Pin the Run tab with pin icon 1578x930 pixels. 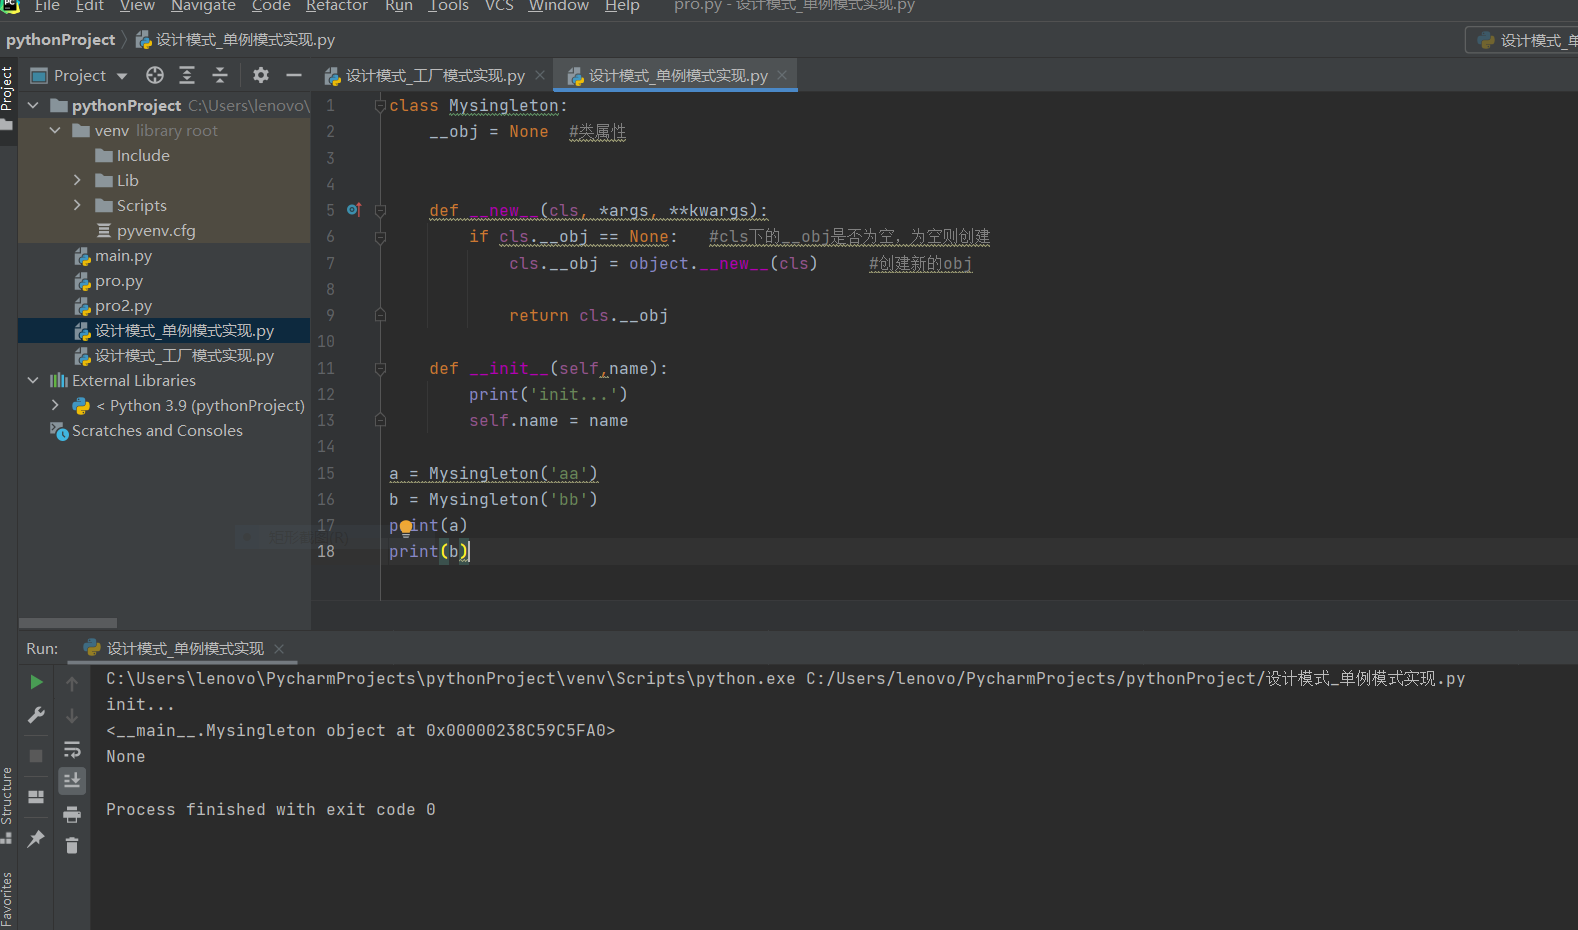click(x=36, y=838)
